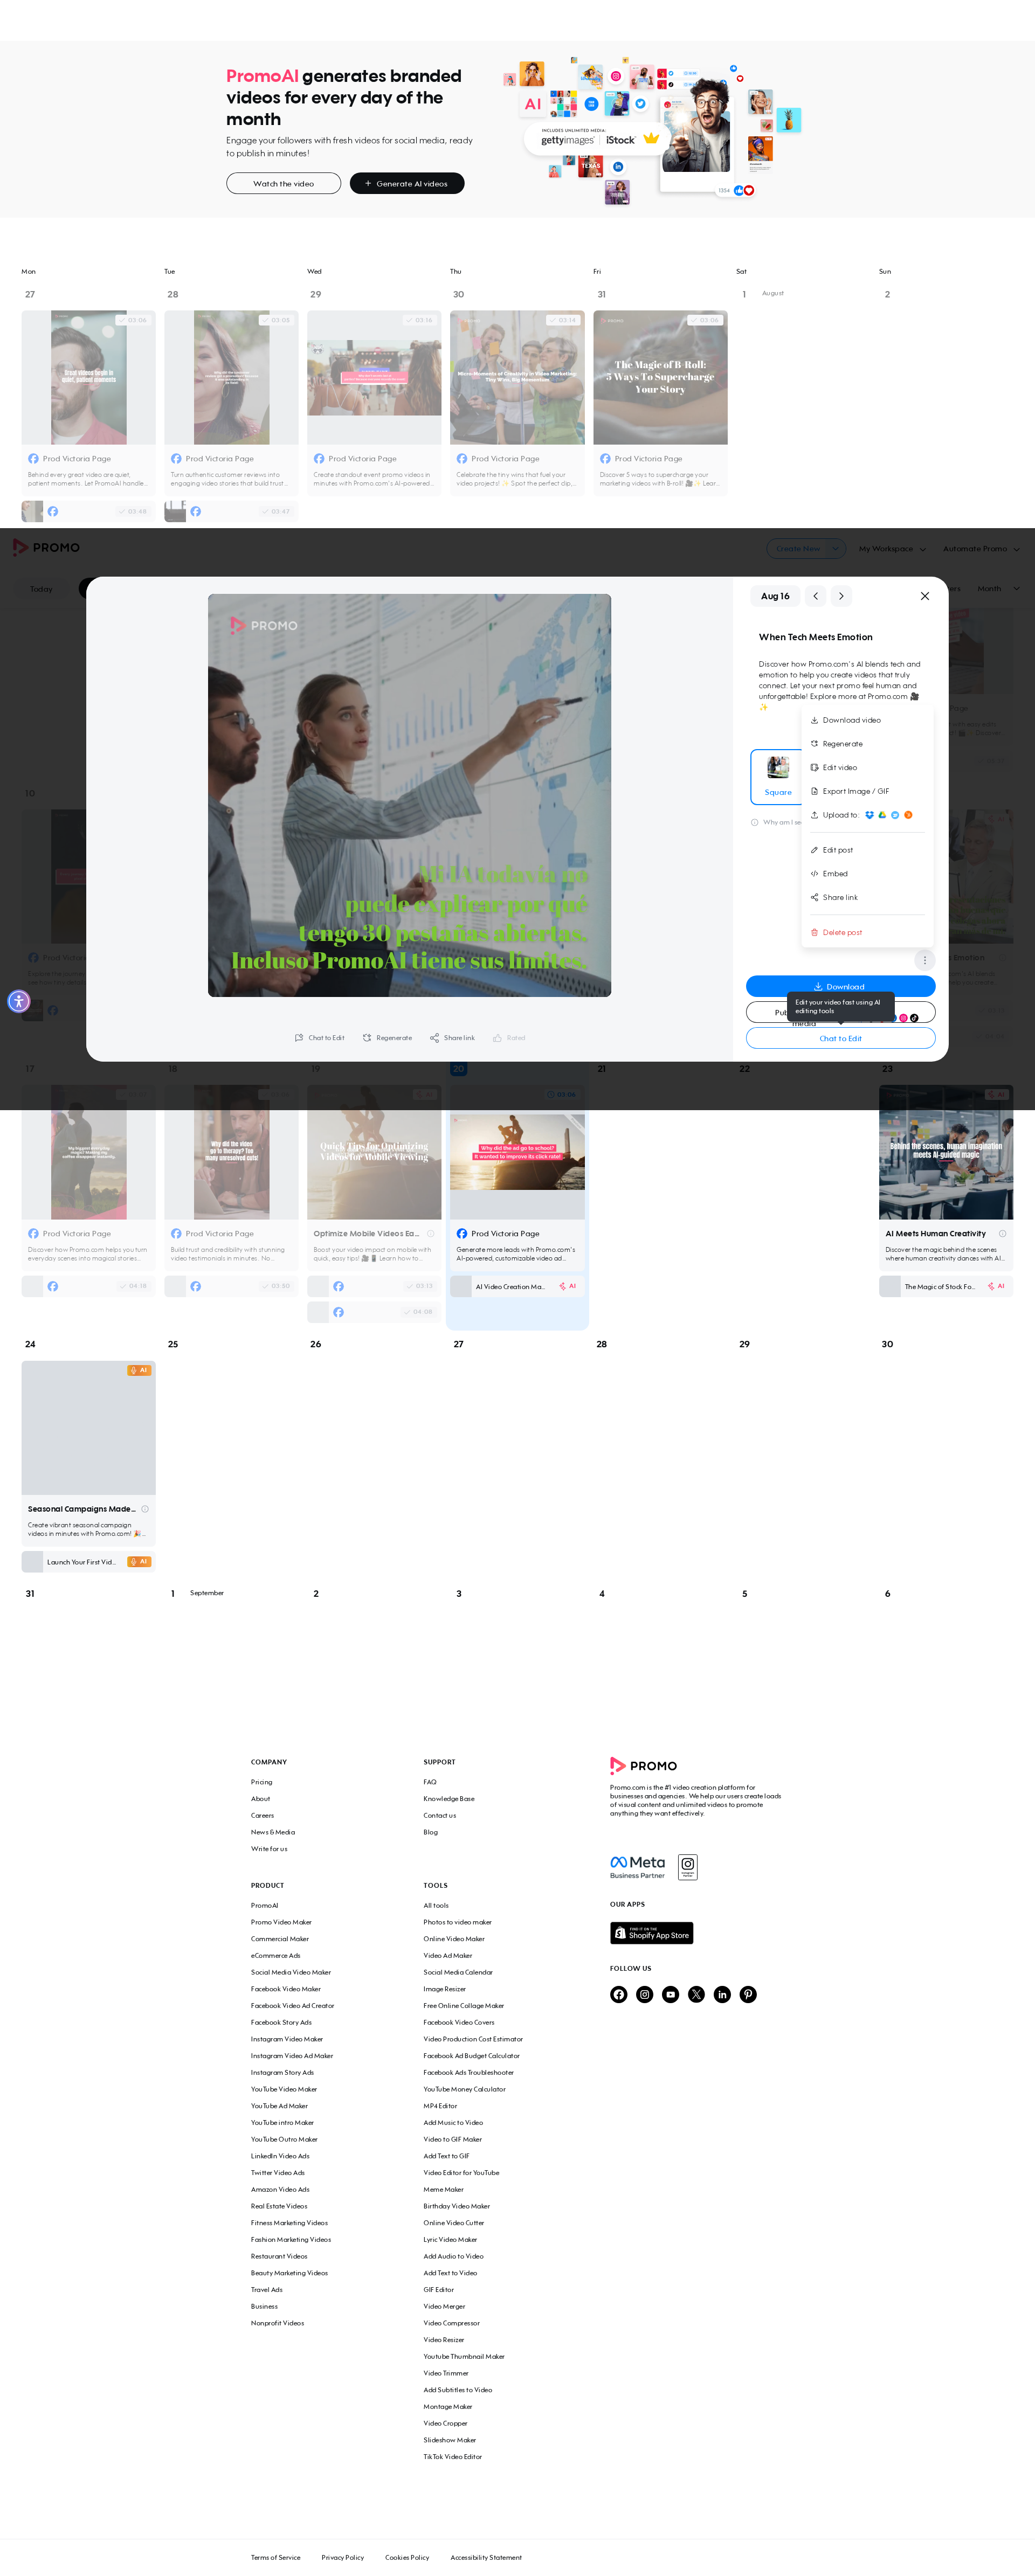1035x2576 pixels.
Task: Click the video preview image in the dialog
Action: tap(409, 795)
